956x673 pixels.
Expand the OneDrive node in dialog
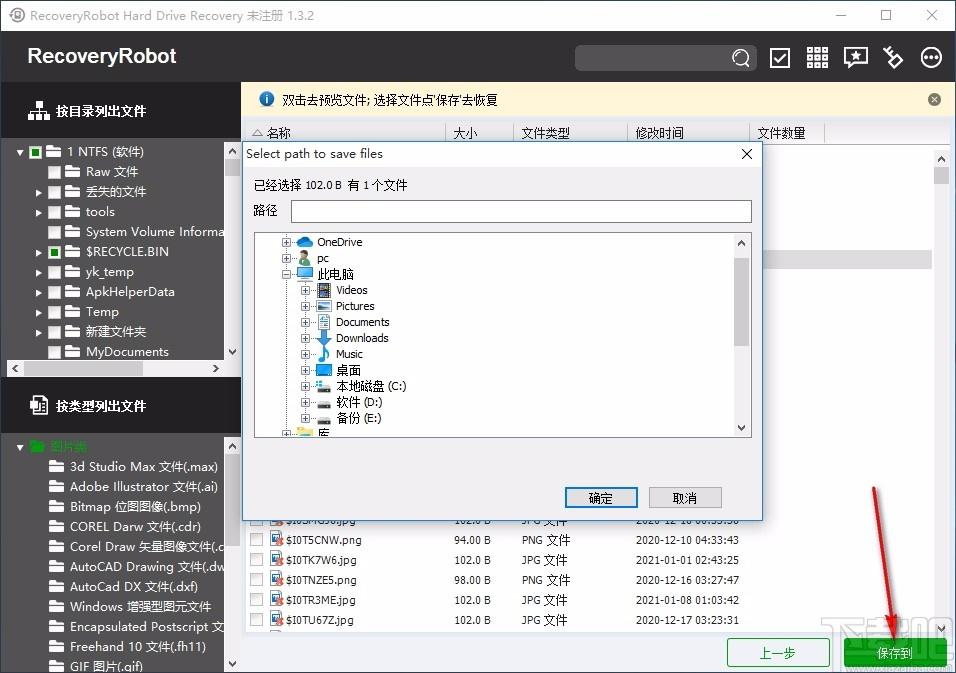tap(286, 242)
